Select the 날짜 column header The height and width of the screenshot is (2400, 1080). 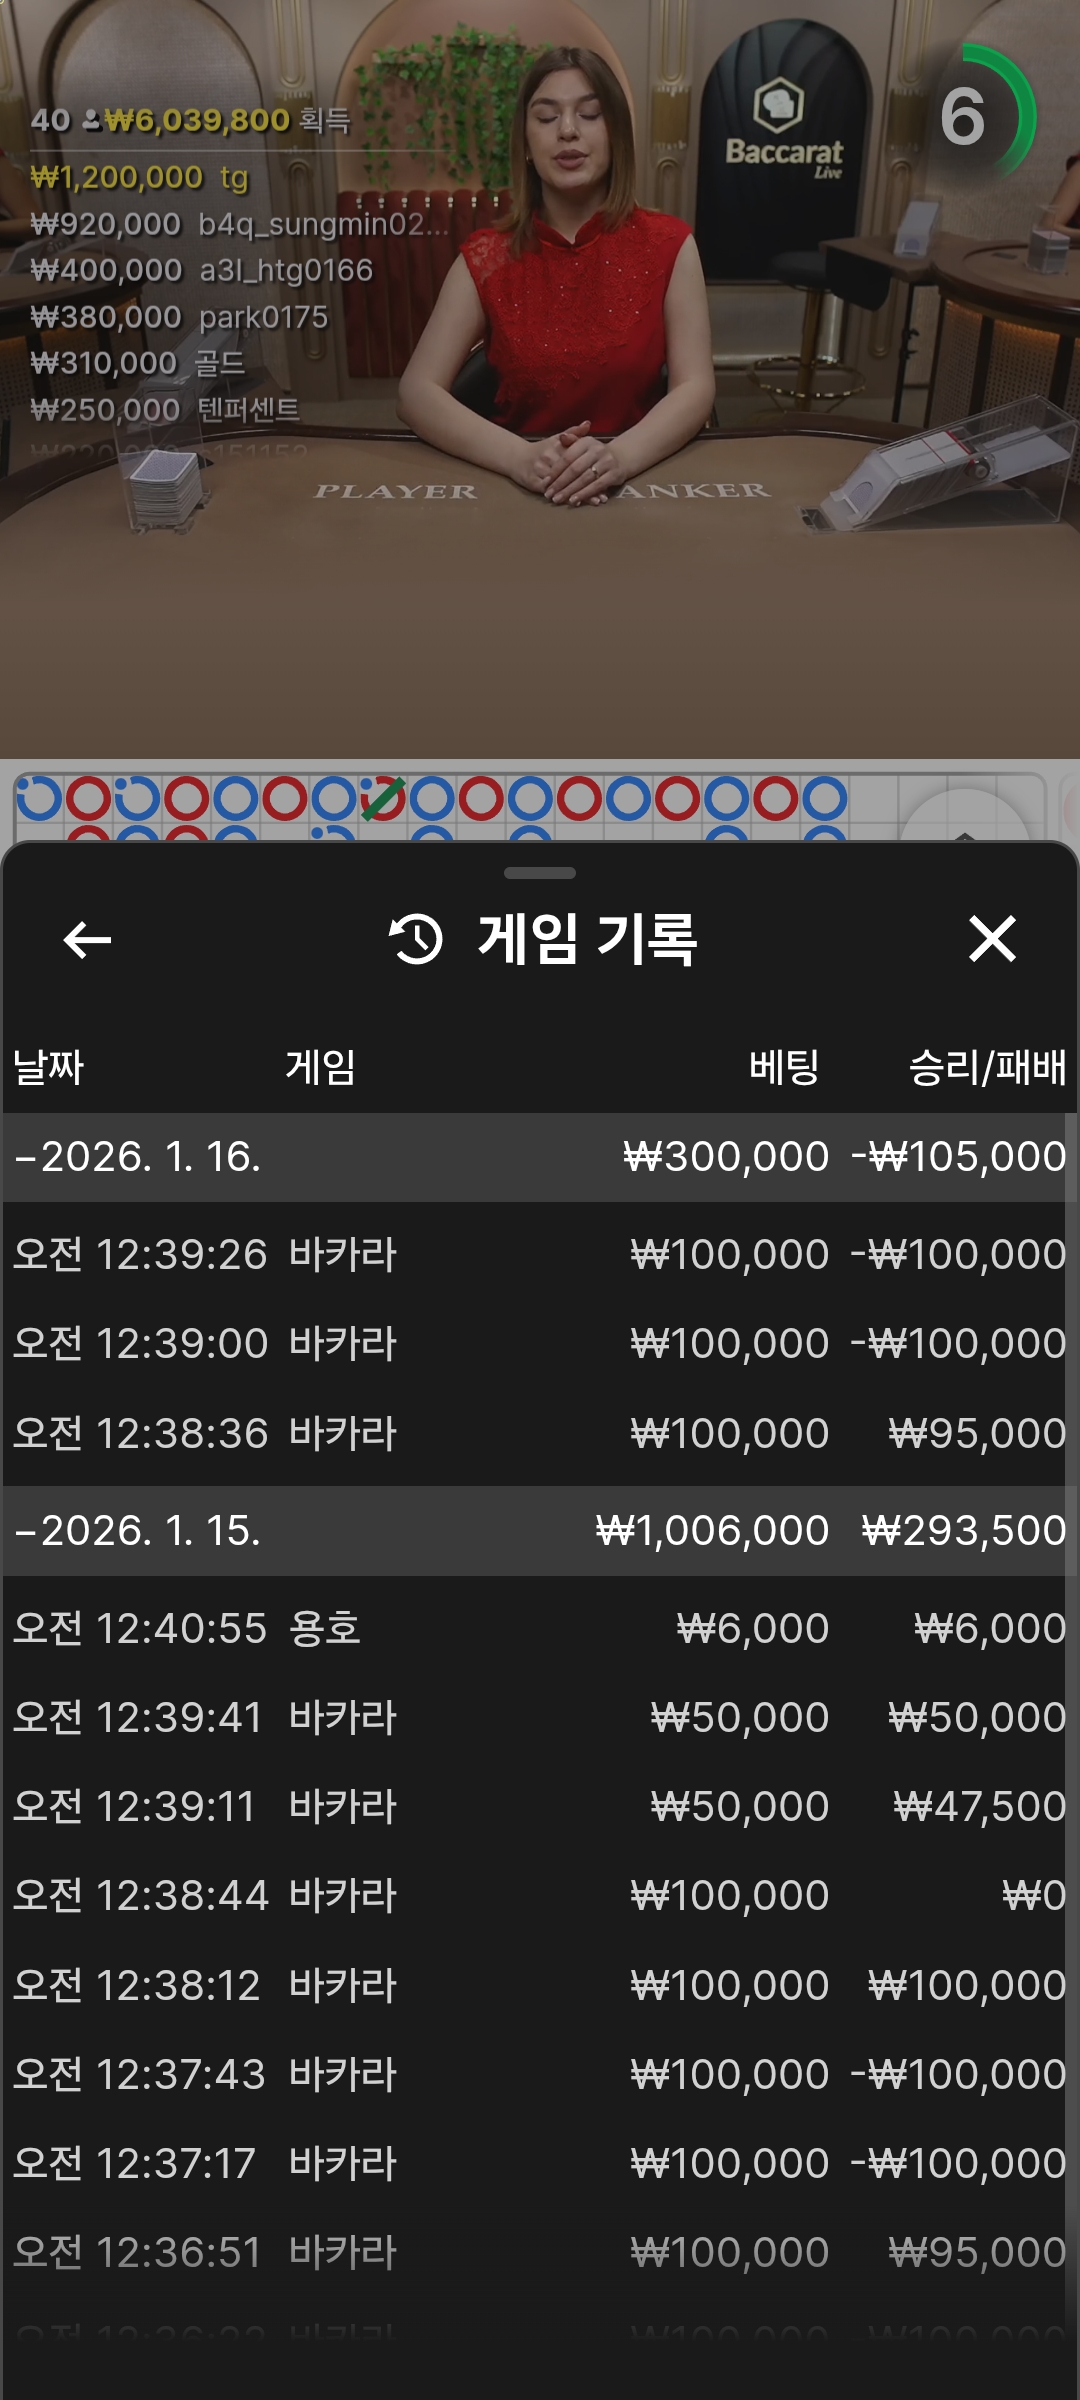[48, 1067]
